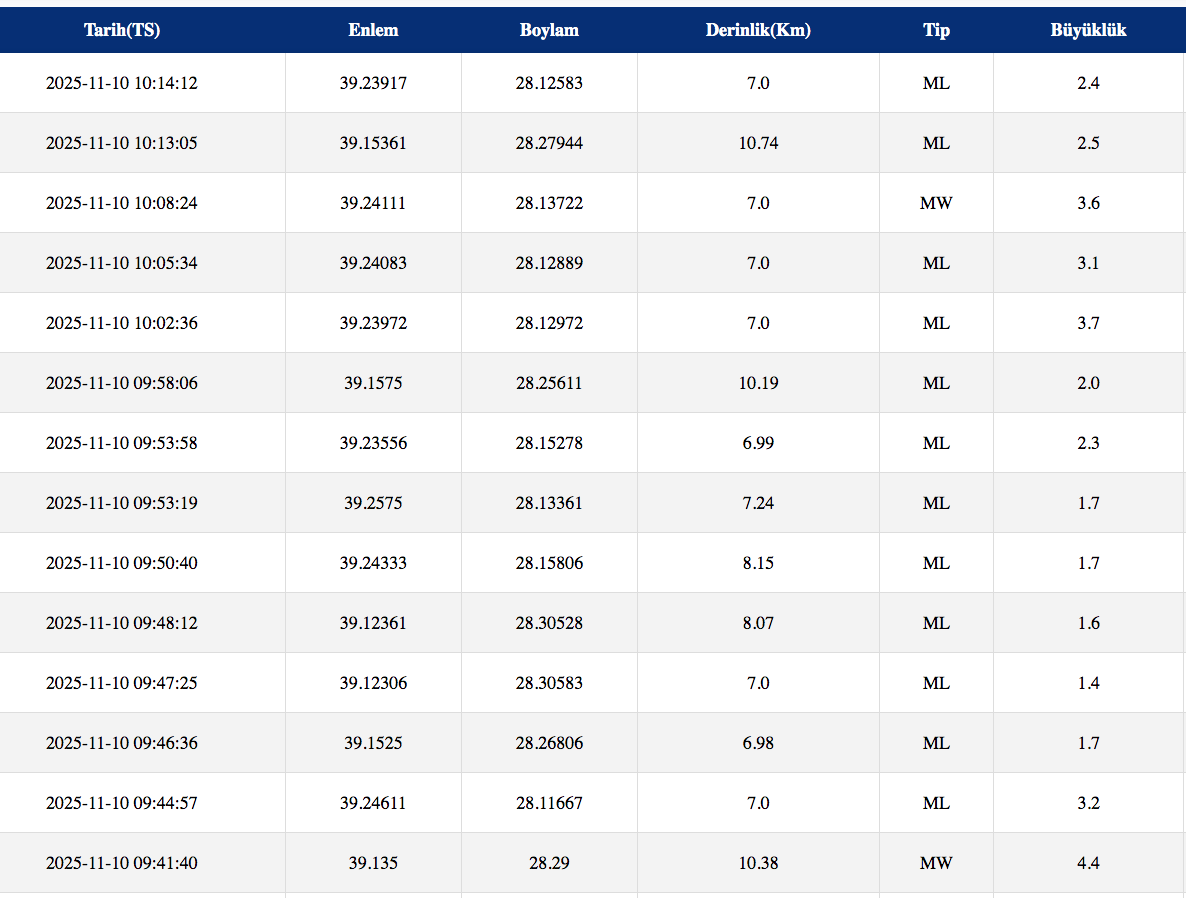This screenshot has height=898, width=1186.
Task: Click the depth value 10.74
Action: tap(758, 143)
